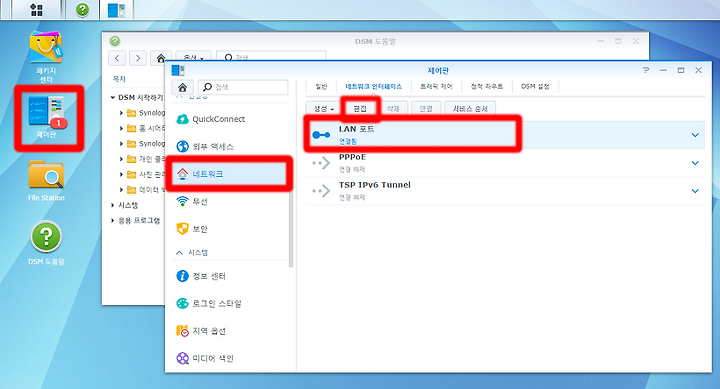Click the 삭제 delete button
Screen dimensions: 720x389
point(393,109)
